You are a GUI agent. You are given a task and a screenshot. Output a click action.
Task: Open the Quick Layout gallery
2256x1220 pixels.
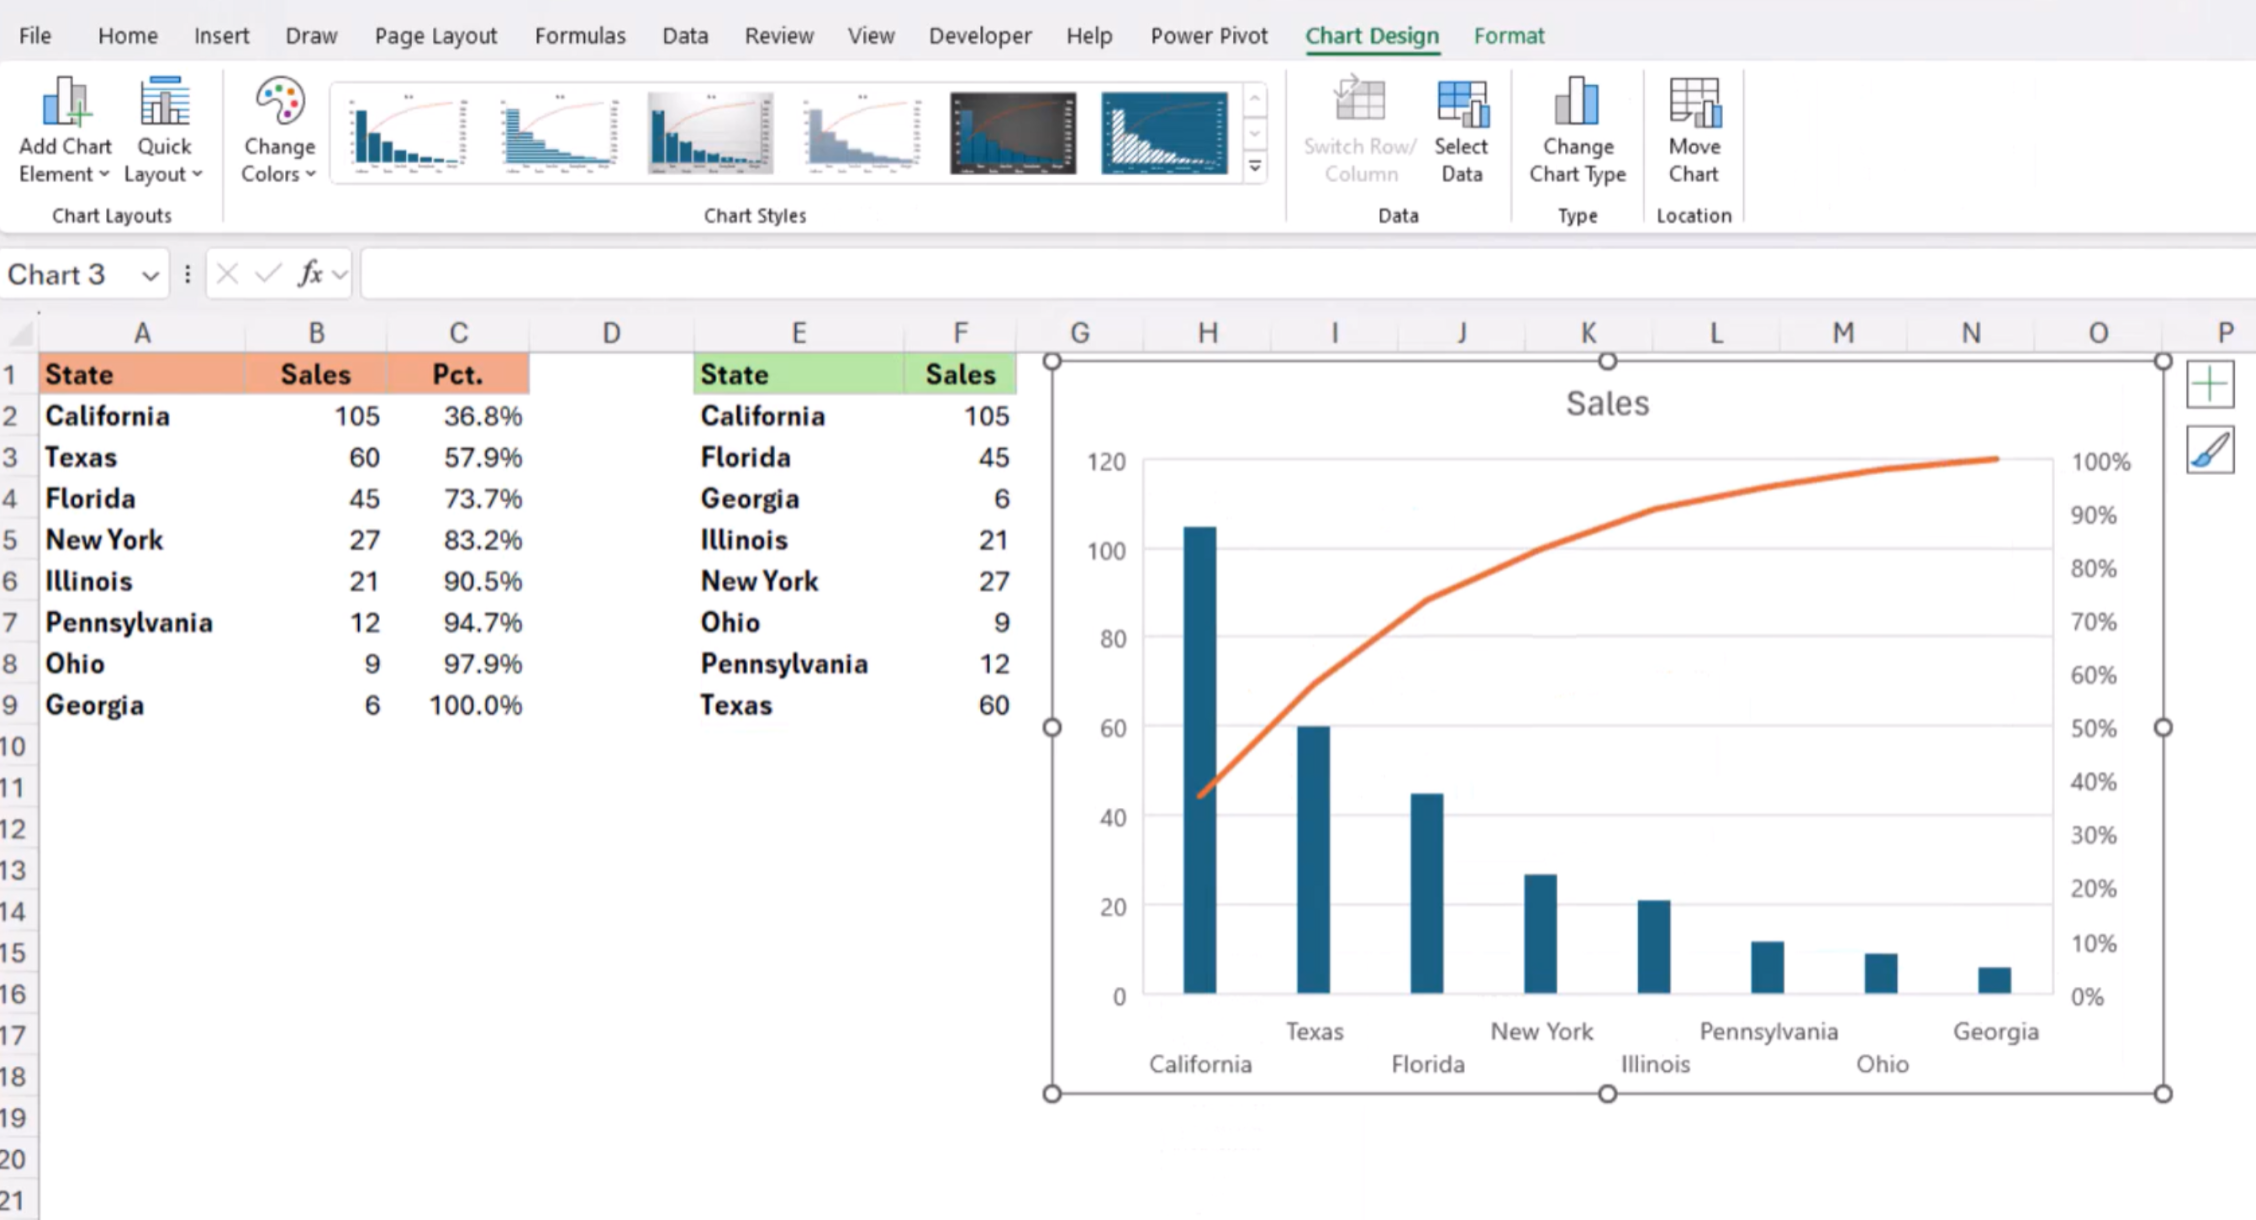tap(164, 130)
